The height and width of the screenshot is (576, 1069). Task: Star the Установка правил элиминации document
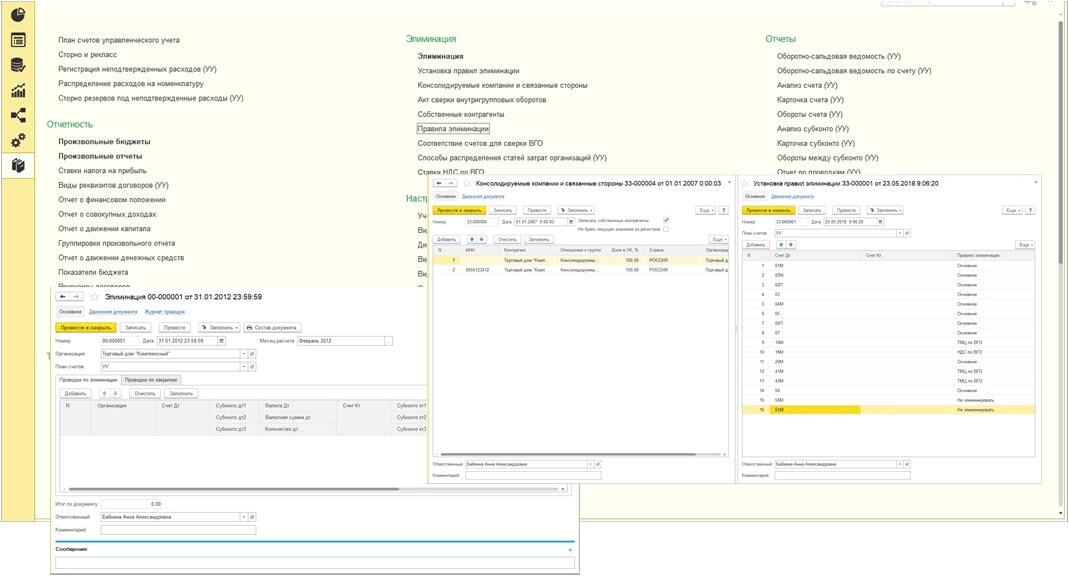[x=744, y=183]
